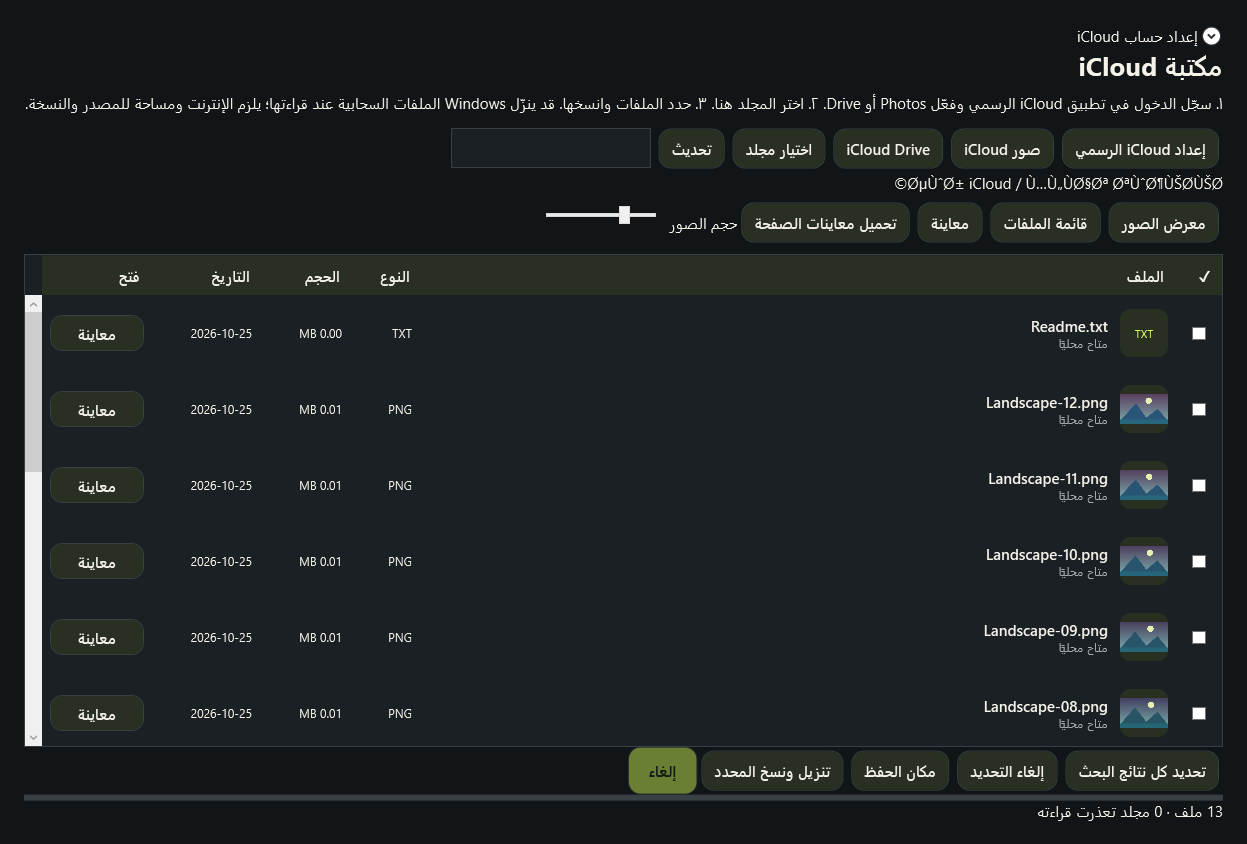Switch to قائمة الملفات view
The height and width of the screenshot is (844, 1247).
coord(1046,223)
